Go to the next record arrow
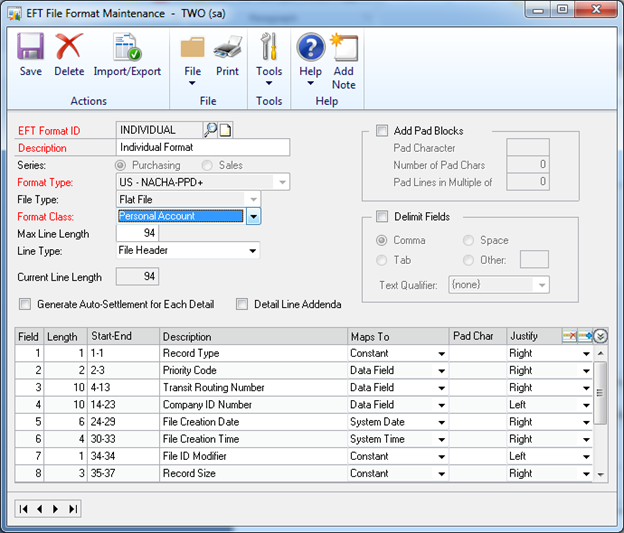Viewport: 624px width, 533px height. pos(56,509)
